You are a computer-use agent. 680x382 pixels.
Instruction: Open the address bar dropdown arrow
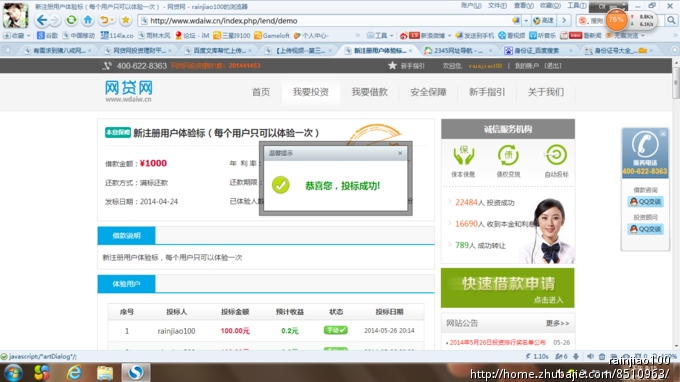[x=526, y=21]
